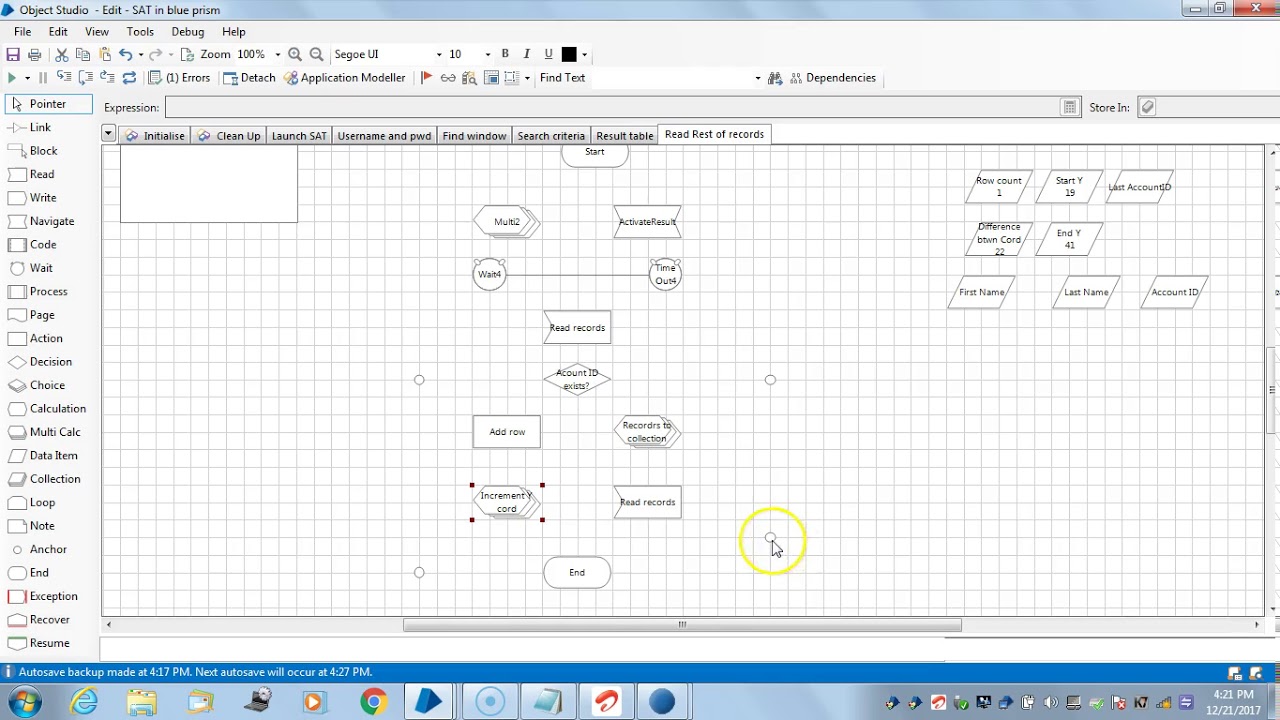Image resolution: width=1280 pixels, height=720 pixels.
Task: Switch to the Initialise page tab
Action: click(155, 135)
